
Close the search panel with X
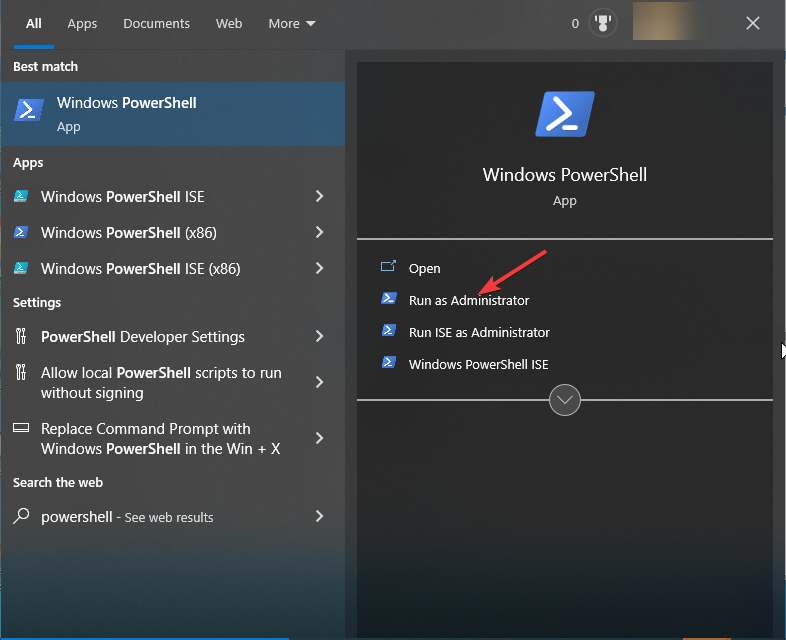pyautogui.click(x=753, y=23)
